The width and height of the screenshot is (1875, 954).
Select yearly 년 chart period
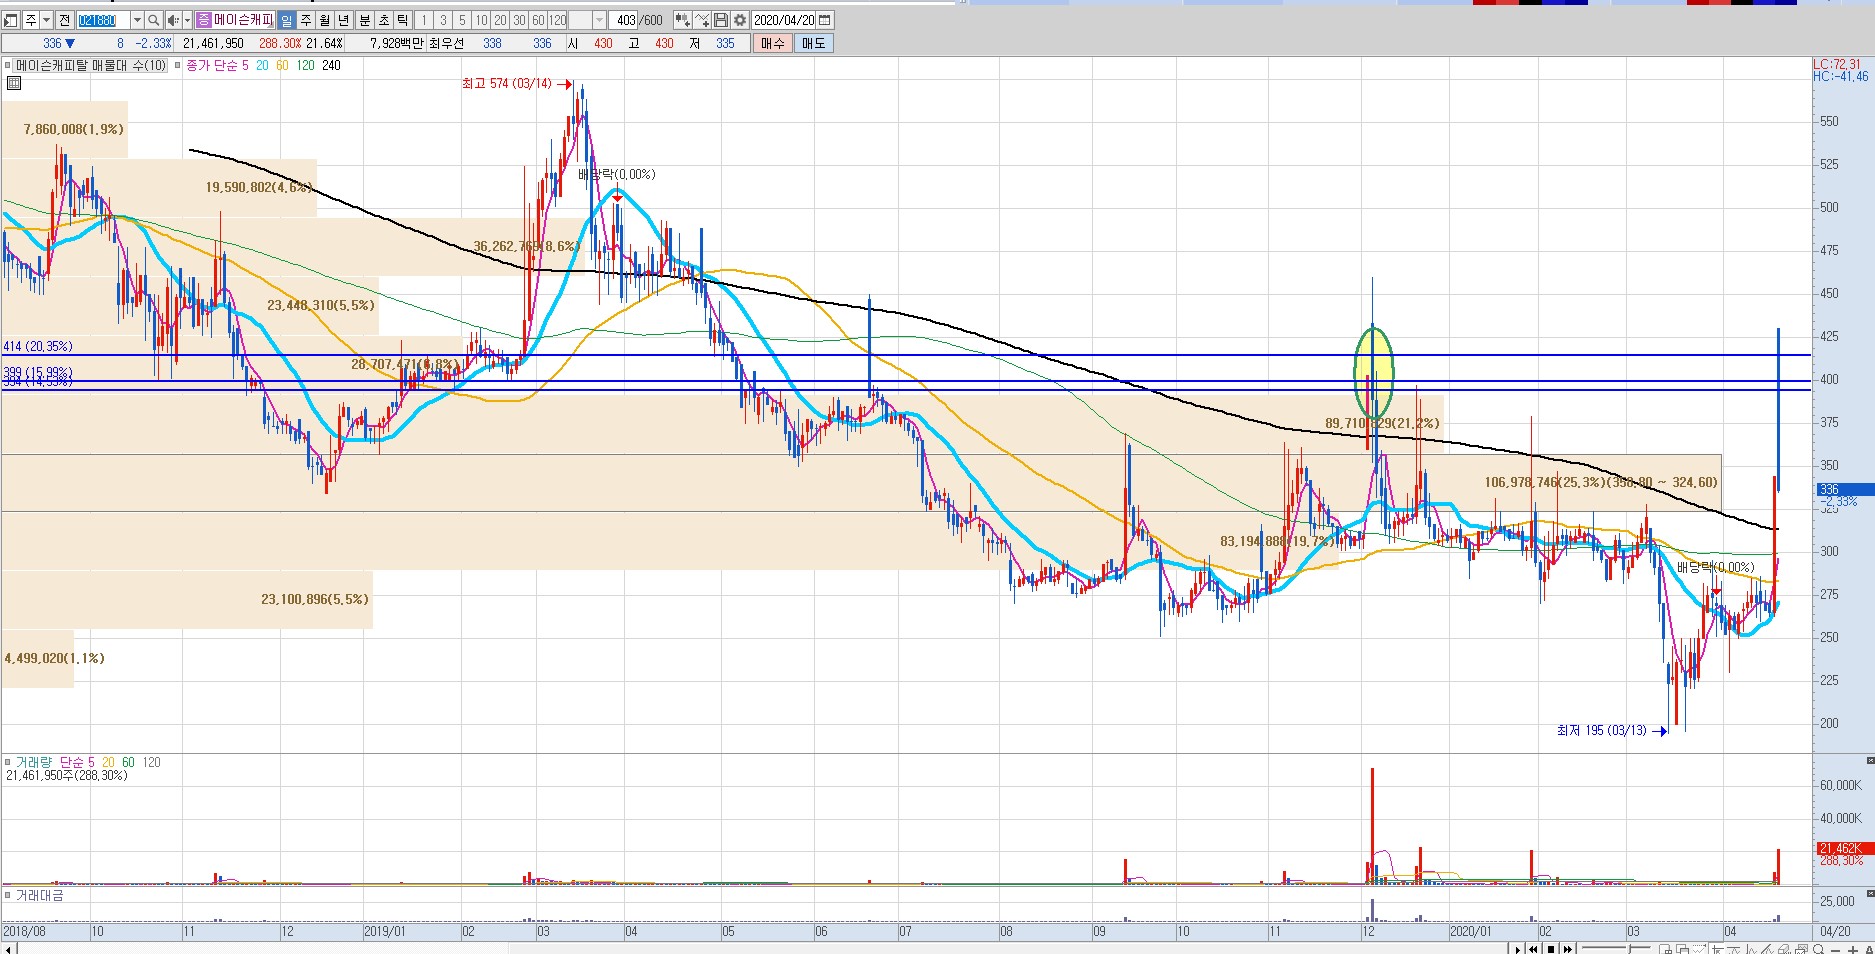(x=344, y=20)
